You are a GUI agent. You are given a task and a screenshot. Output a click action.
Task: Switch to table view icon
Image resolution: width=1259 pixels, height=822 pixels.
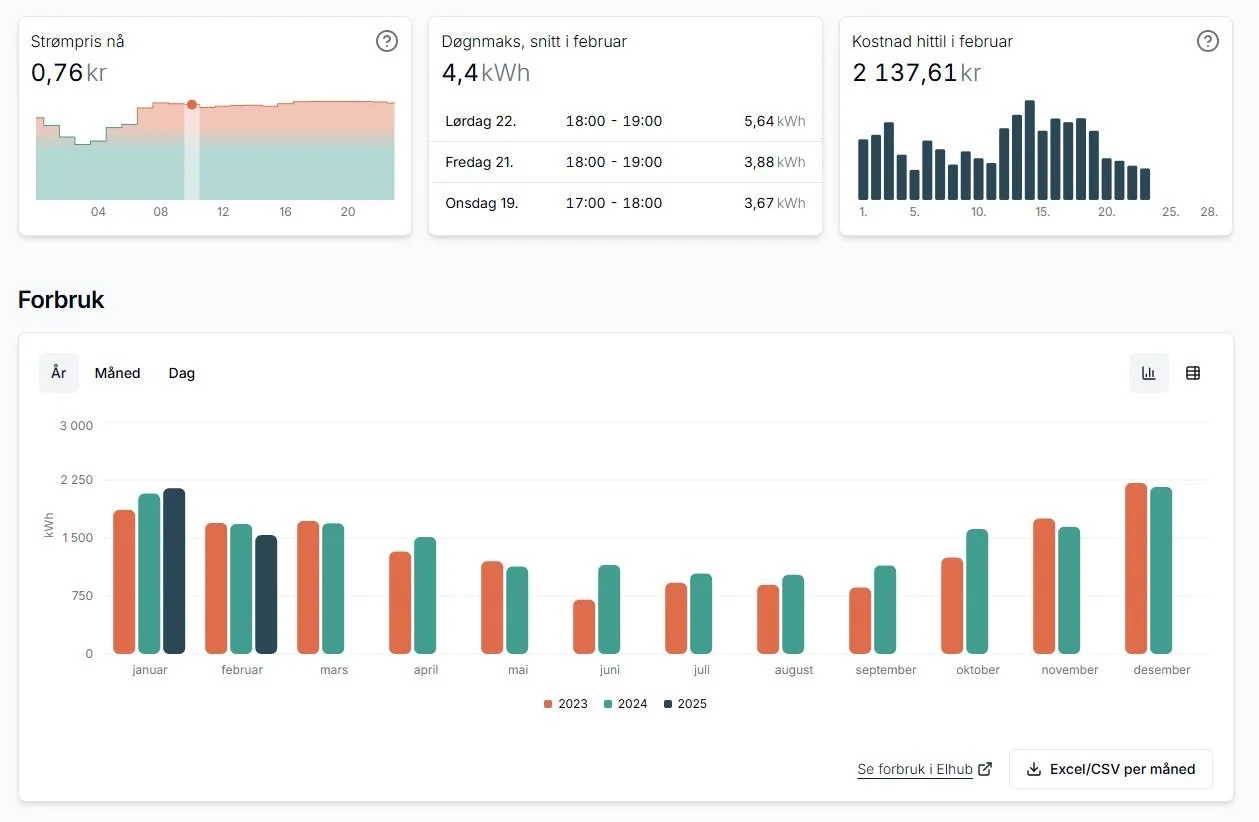(1193, 373)
